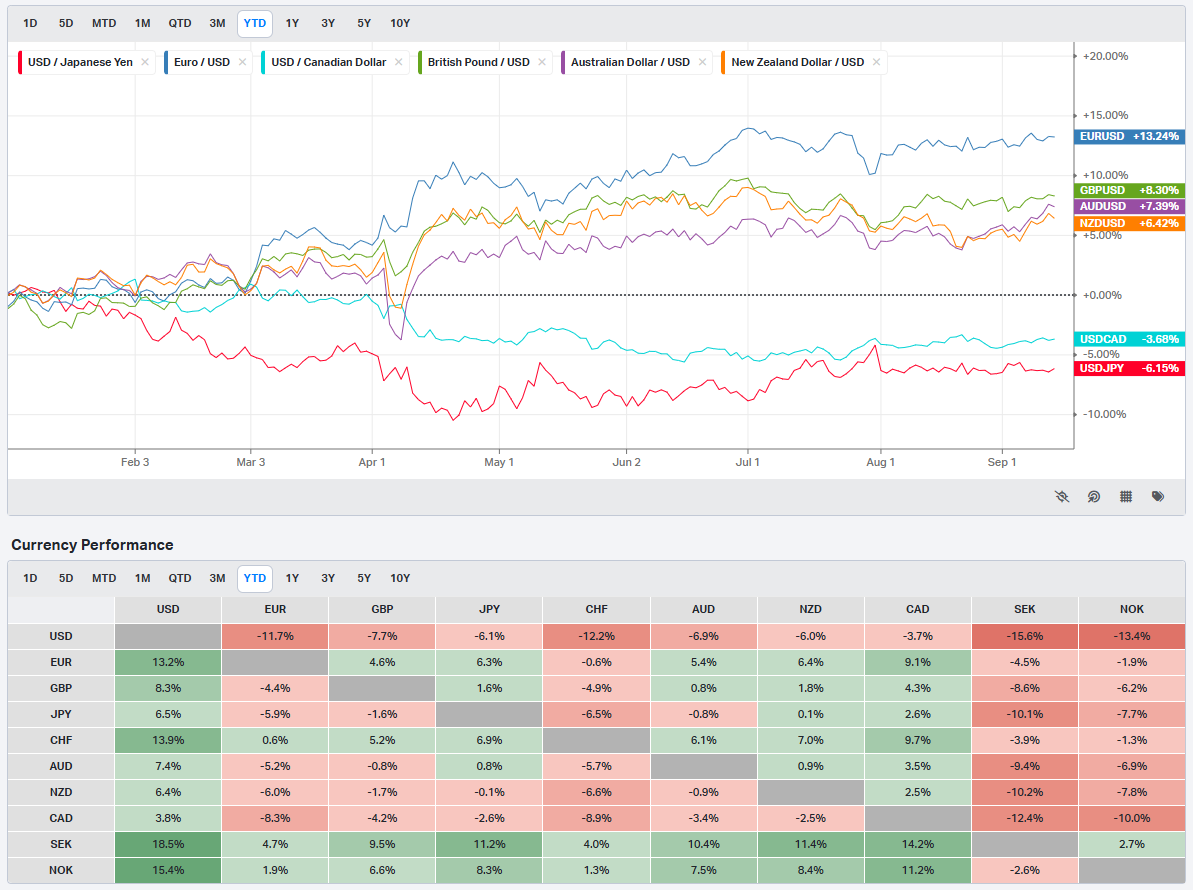Click the -11.7% USD versus EUR cell
Screen dimensions: 1193x890
pos(275,636)
